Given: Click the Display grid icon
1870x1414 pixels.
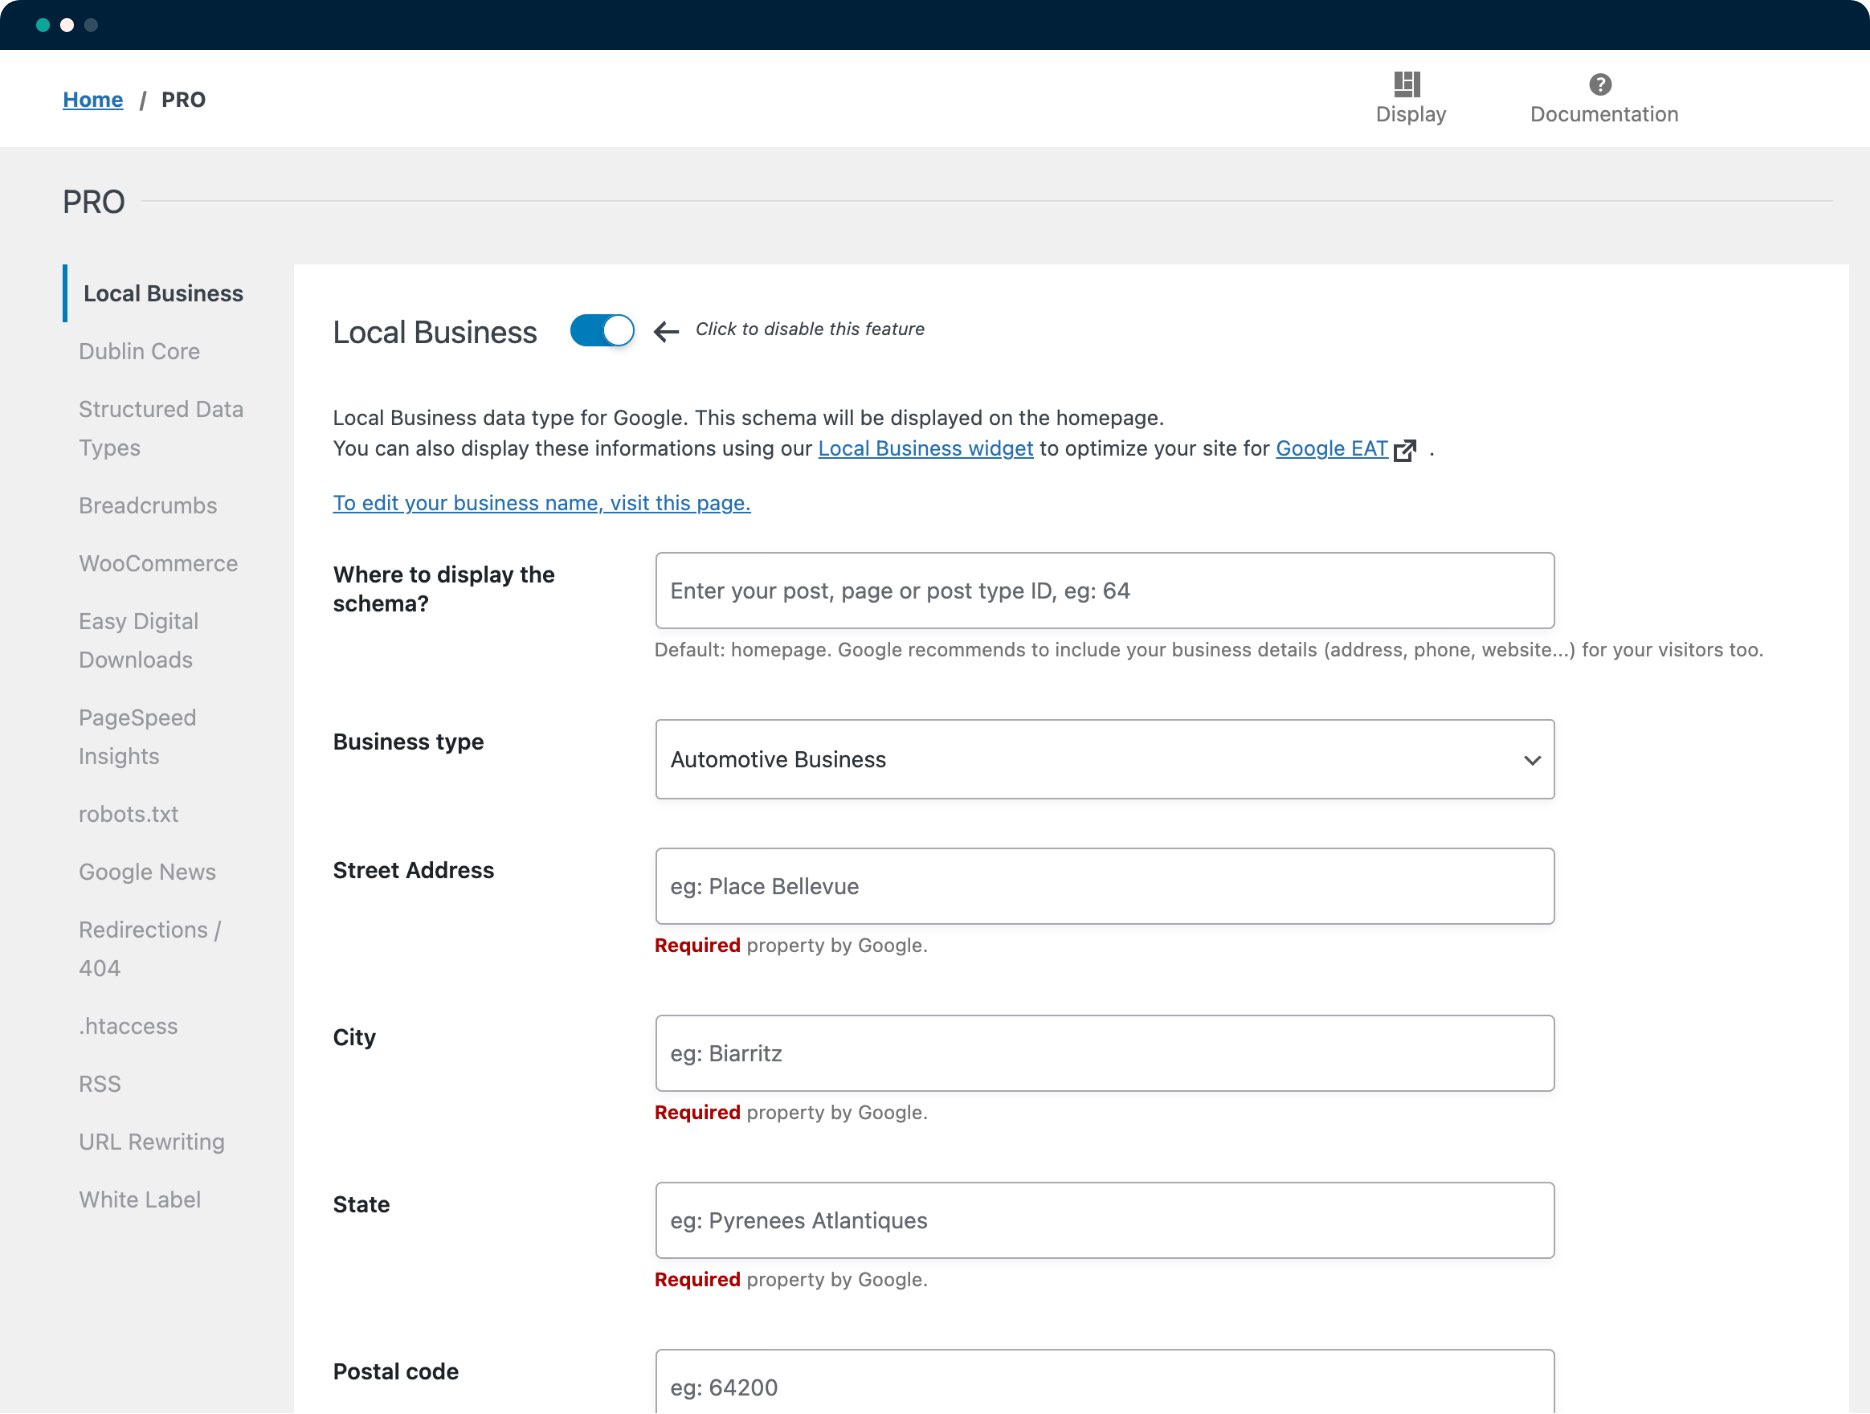Looking at the screenshot, I should click(x=1407, y=84).
